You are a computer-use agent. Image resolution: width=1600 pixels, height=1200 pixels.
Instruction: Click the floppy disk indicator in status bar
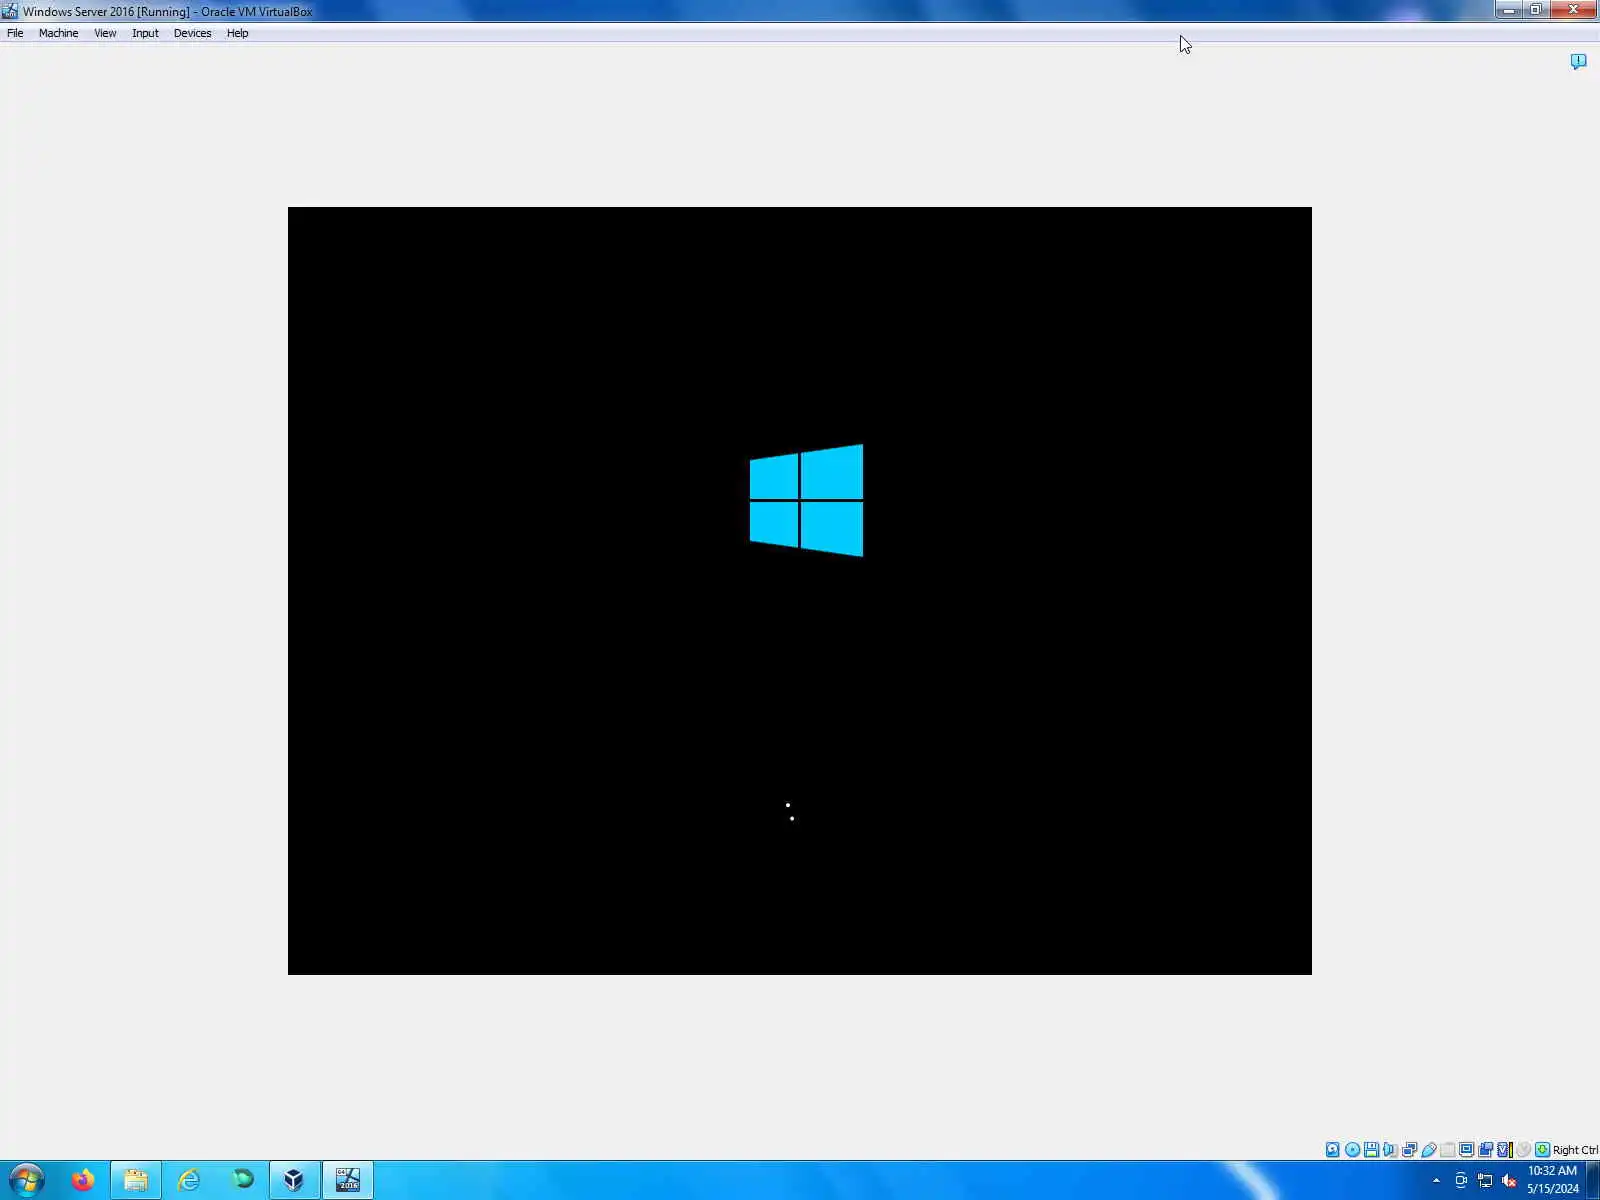(1371, 1150)
